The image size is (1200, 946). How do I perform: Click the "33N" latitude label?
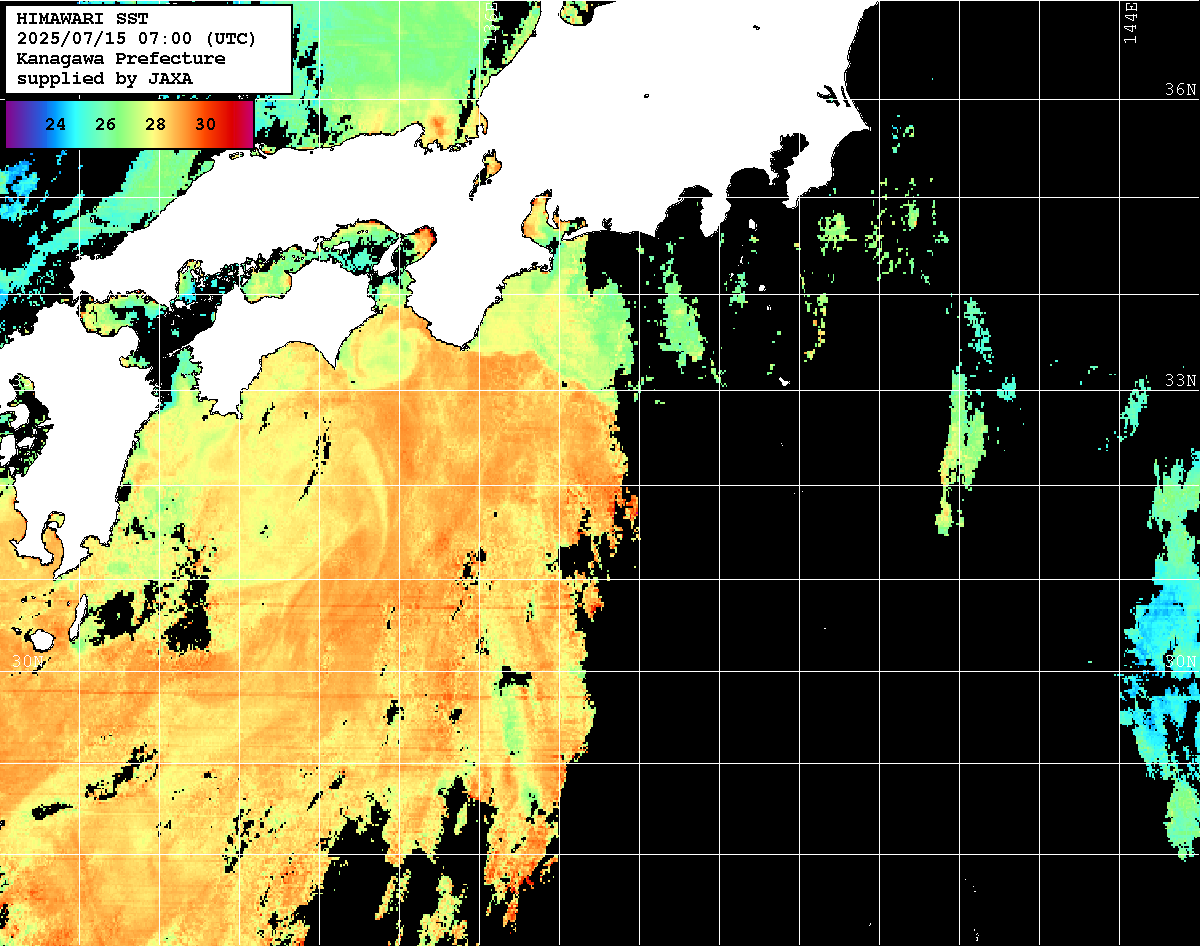(1180, 381)
